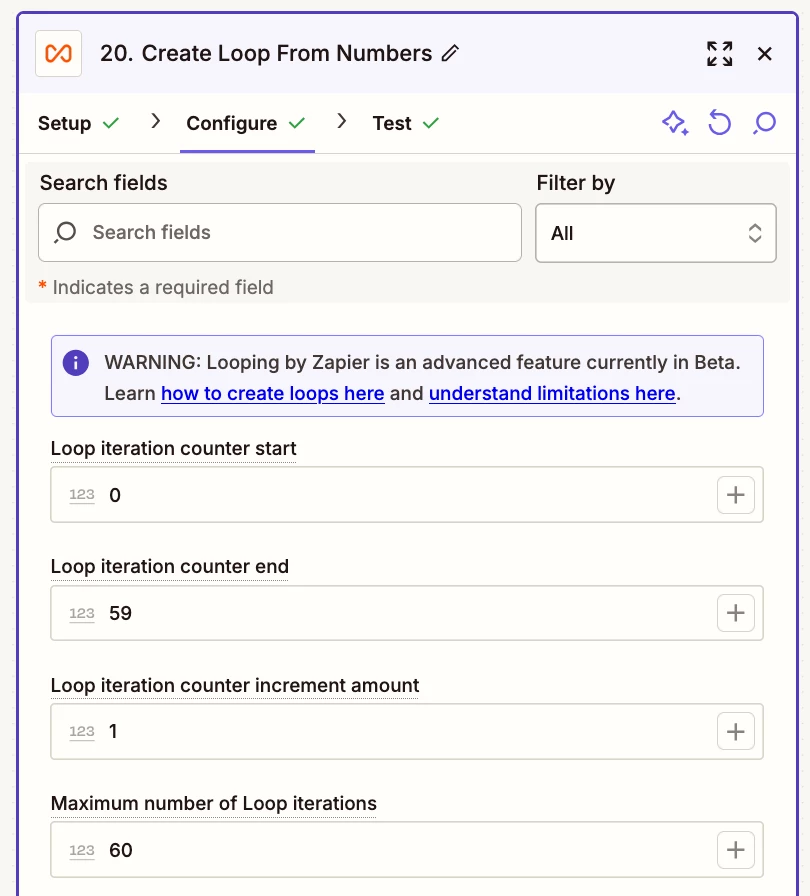Click the 123 number type icon in counter start
The image size is (810, 896).
tap(82, 495)
